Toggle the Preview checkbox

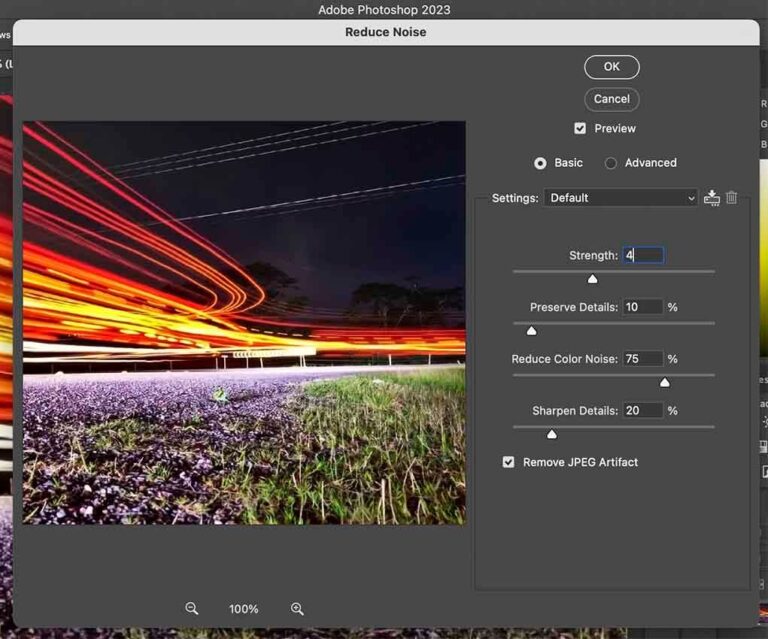[580, 128]
